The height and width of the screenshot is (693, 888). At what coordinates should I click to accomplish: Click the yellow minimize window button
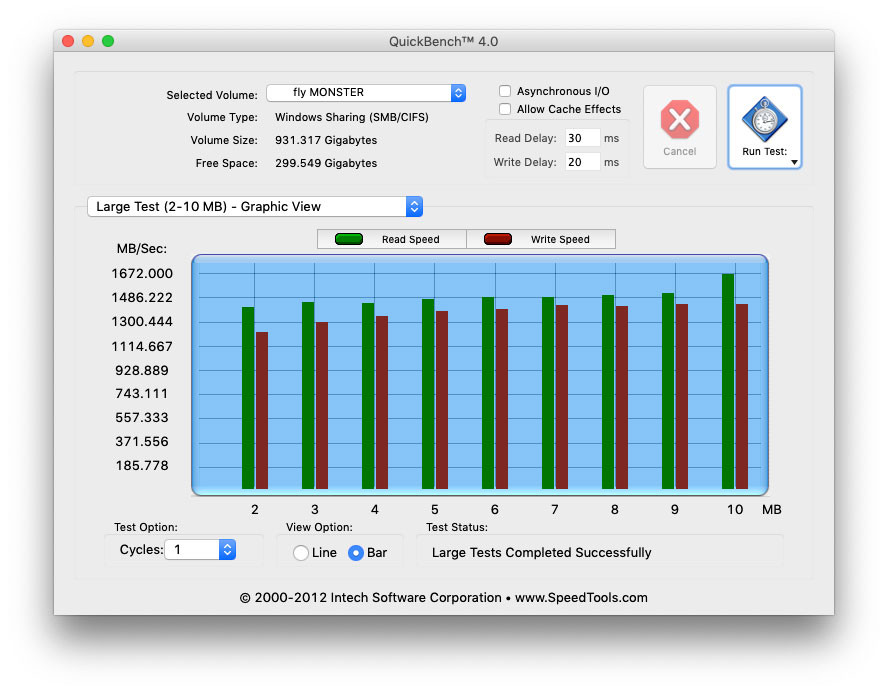point(88,41)
